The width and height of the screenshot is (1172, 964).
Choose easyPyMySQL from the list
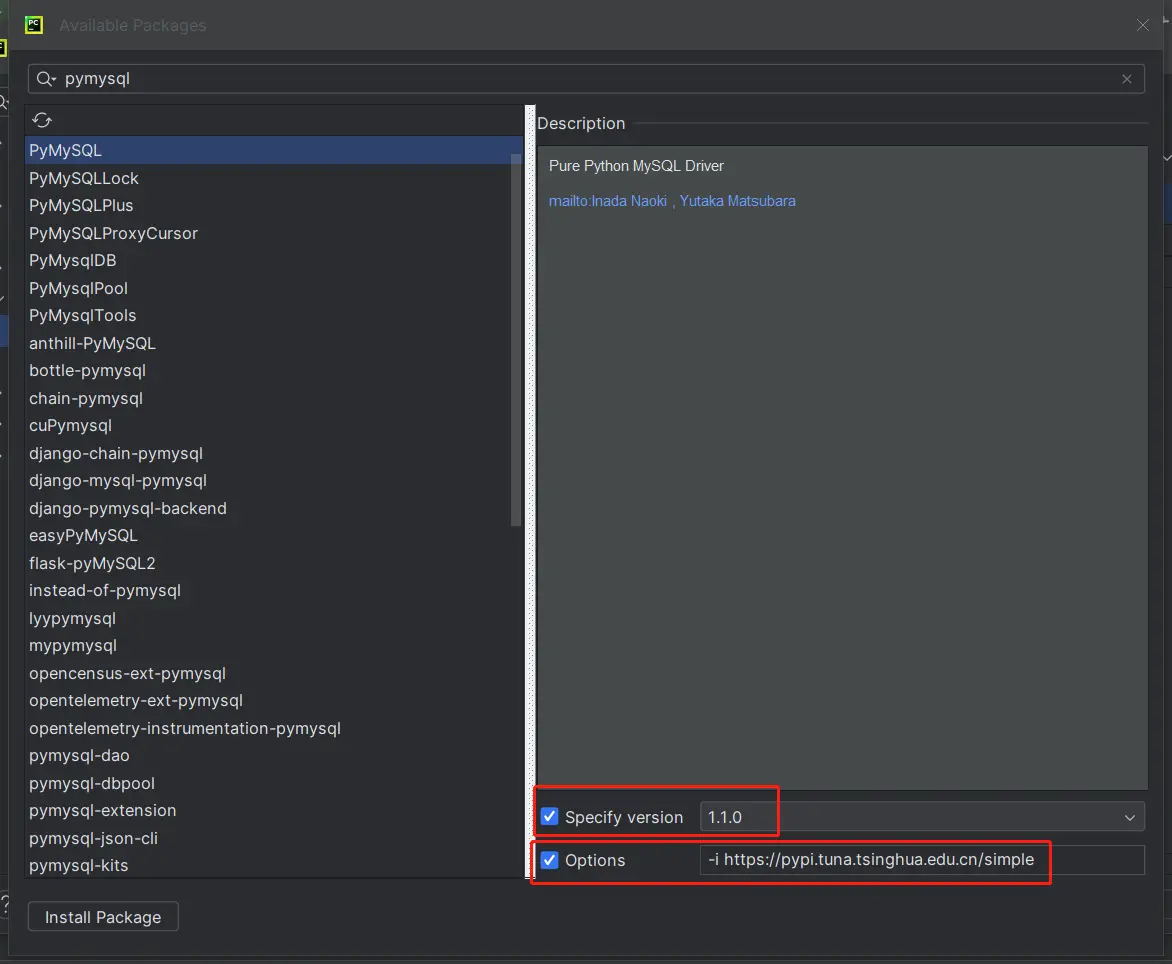click(274, 536)
